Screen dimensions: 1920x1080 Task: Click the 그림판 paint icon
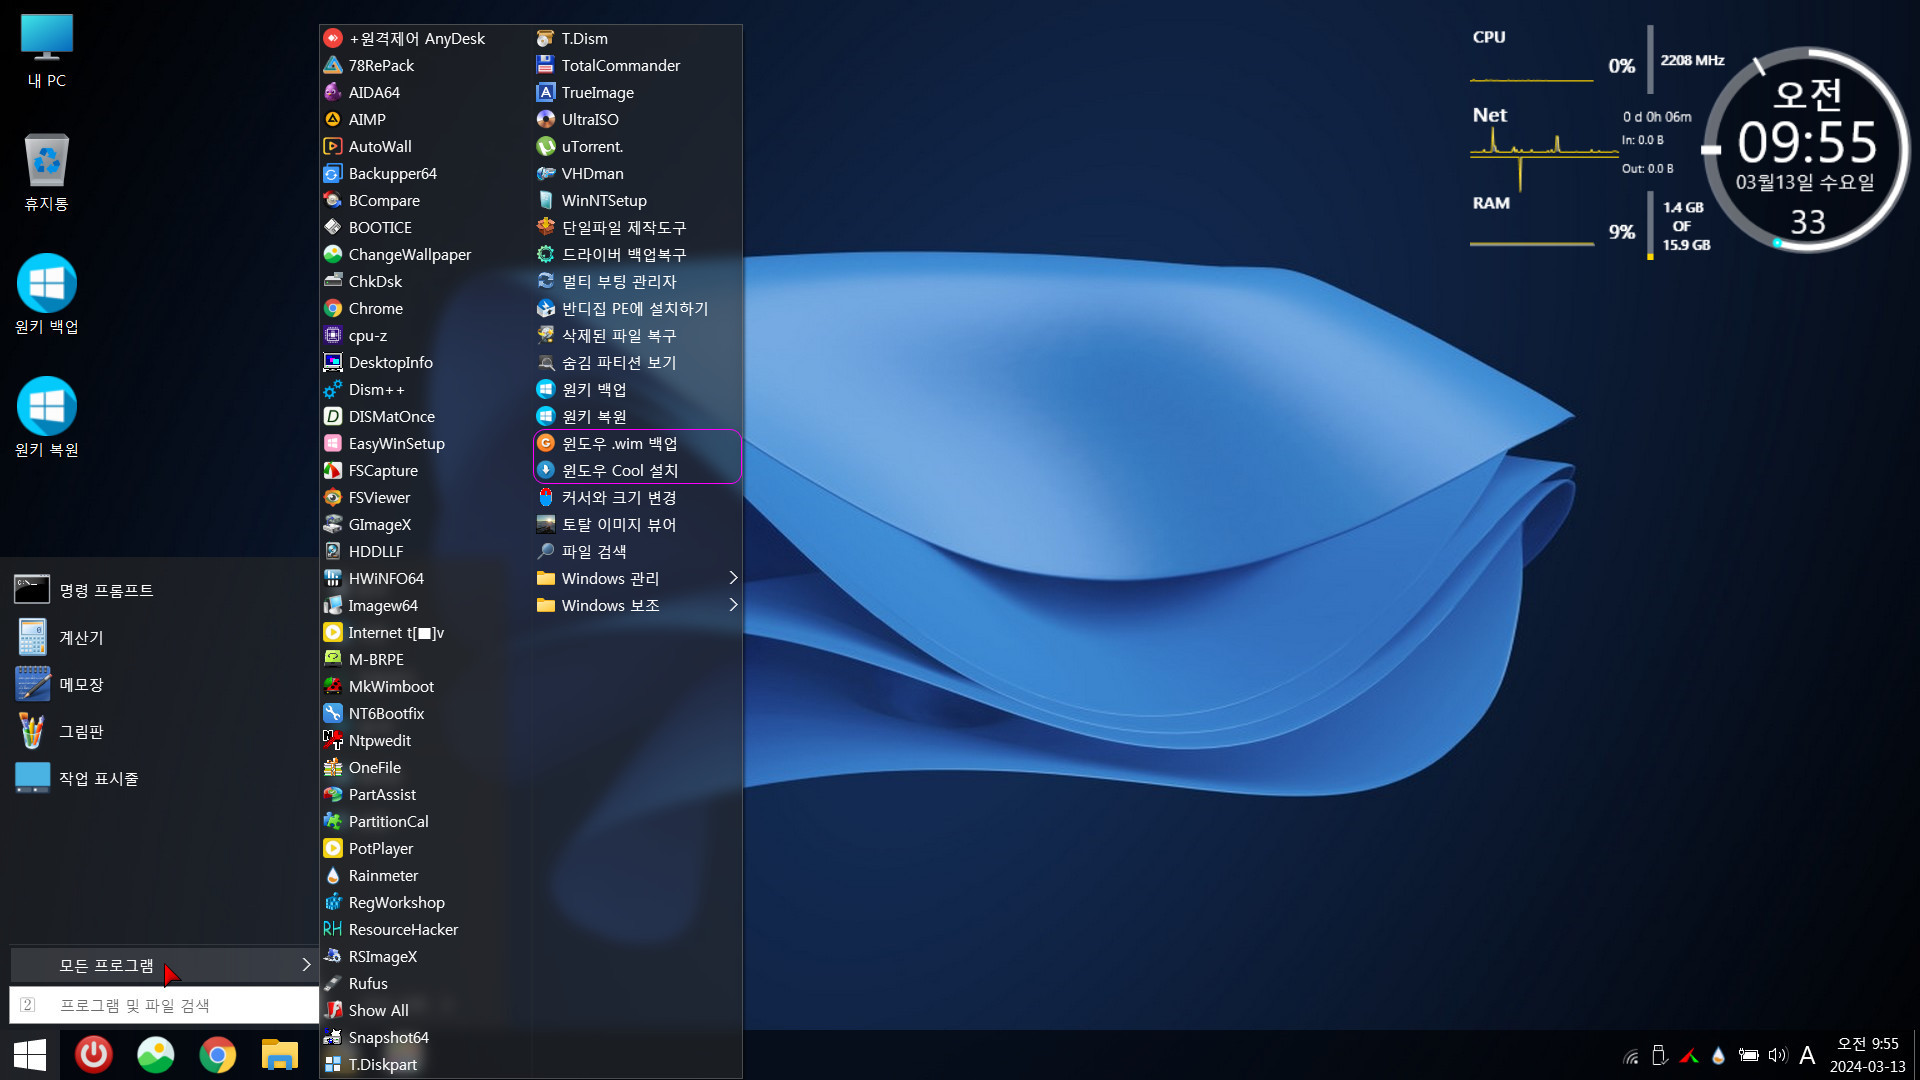[32, 731]
